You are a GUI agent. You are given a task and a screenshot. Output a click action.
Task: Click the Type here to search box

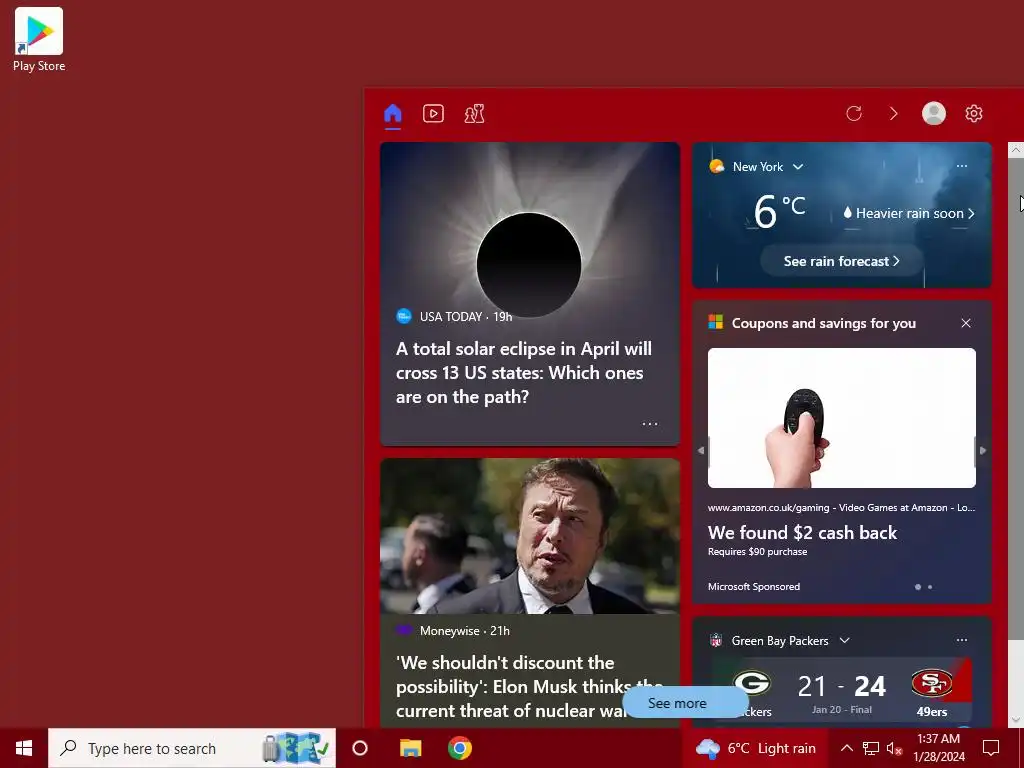coord(192,748)
